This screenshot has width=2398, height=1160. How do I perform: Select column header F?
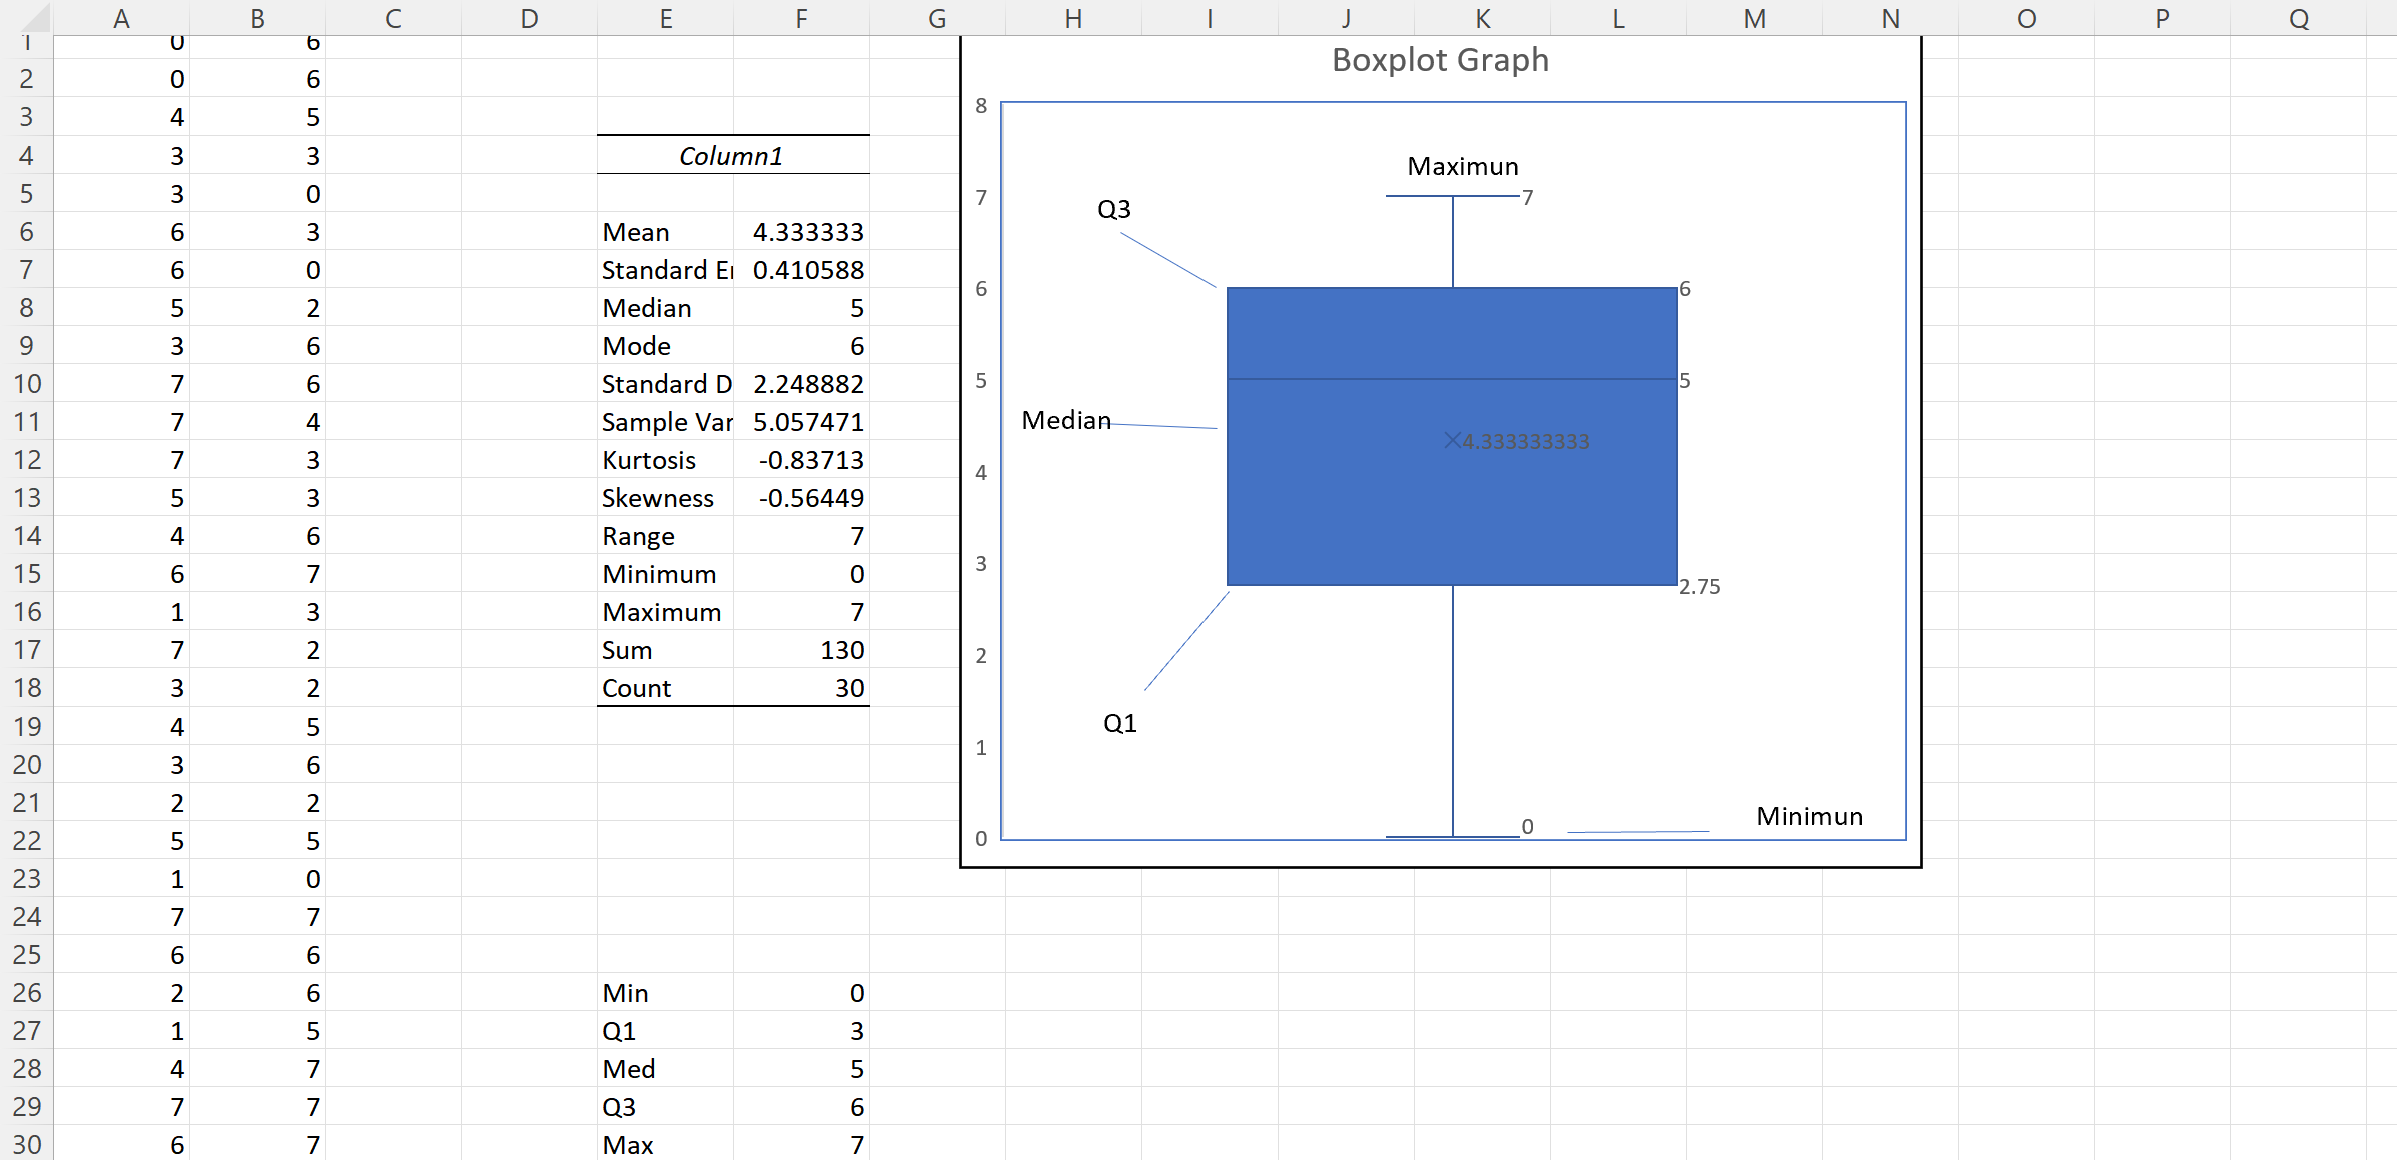point(801,17)
